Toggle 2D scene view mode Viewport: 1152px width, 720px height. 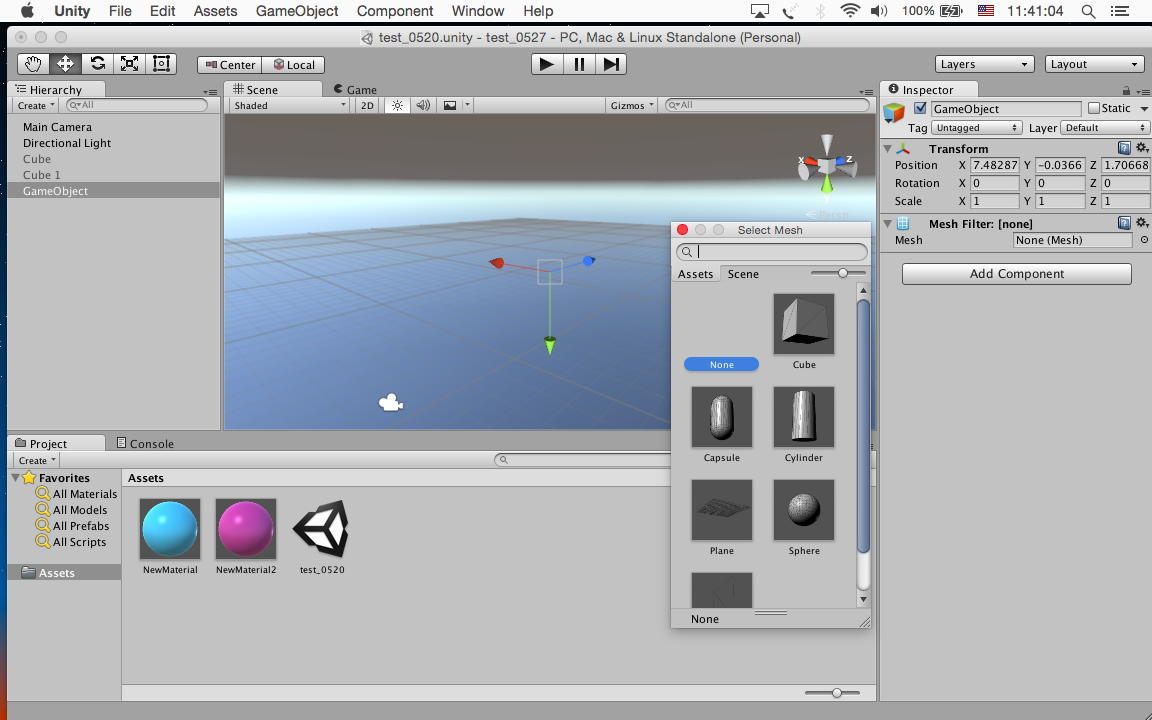click(367, 105)
